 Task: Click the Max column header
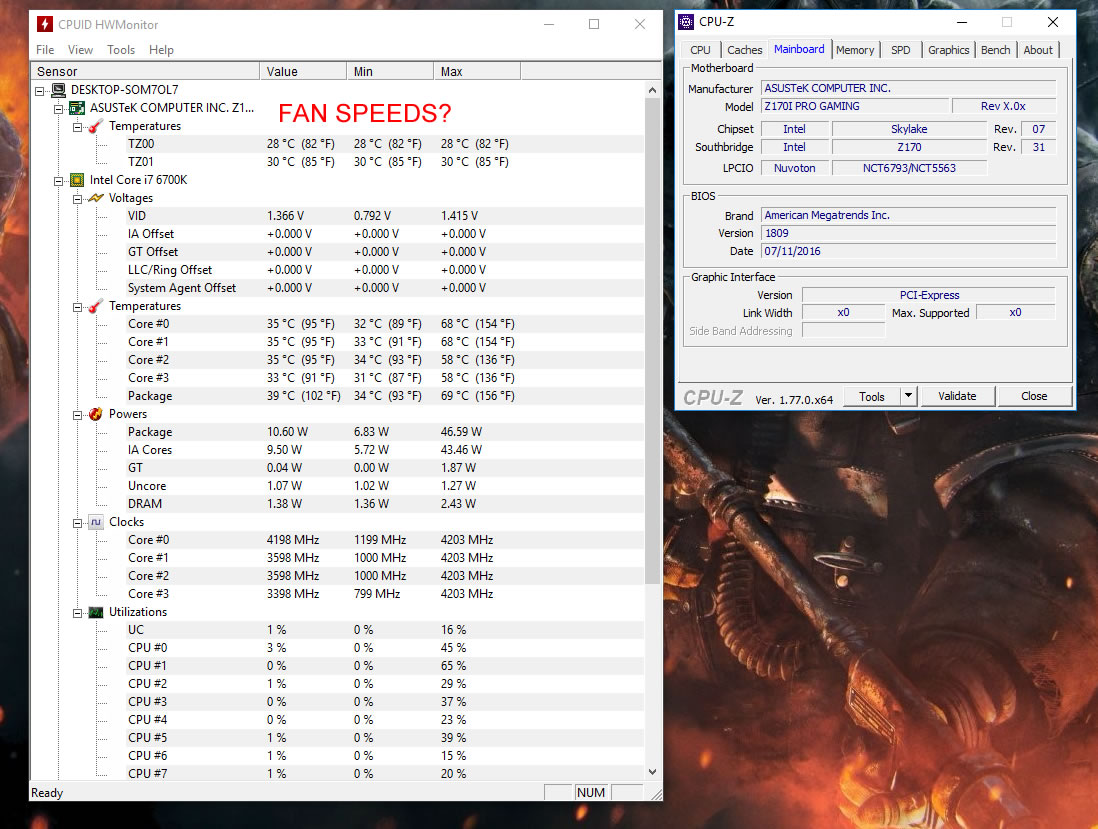click(477, 71)
